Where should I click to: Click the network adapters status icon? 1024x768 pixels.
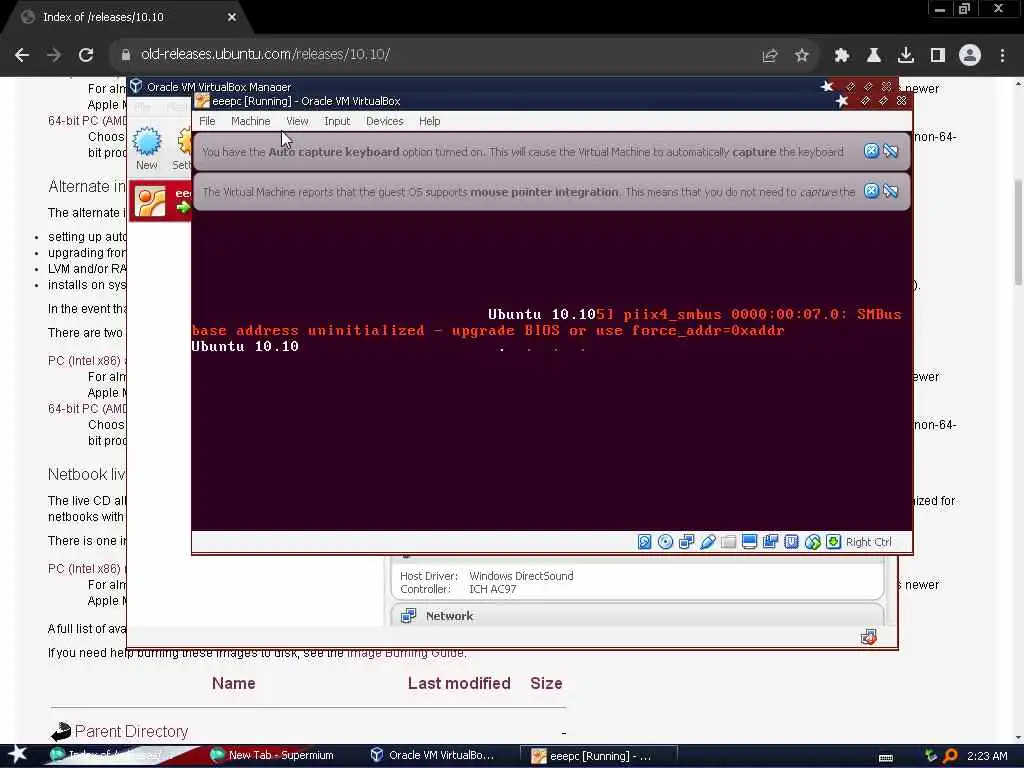pyautogui.click(x=686, y=542)
